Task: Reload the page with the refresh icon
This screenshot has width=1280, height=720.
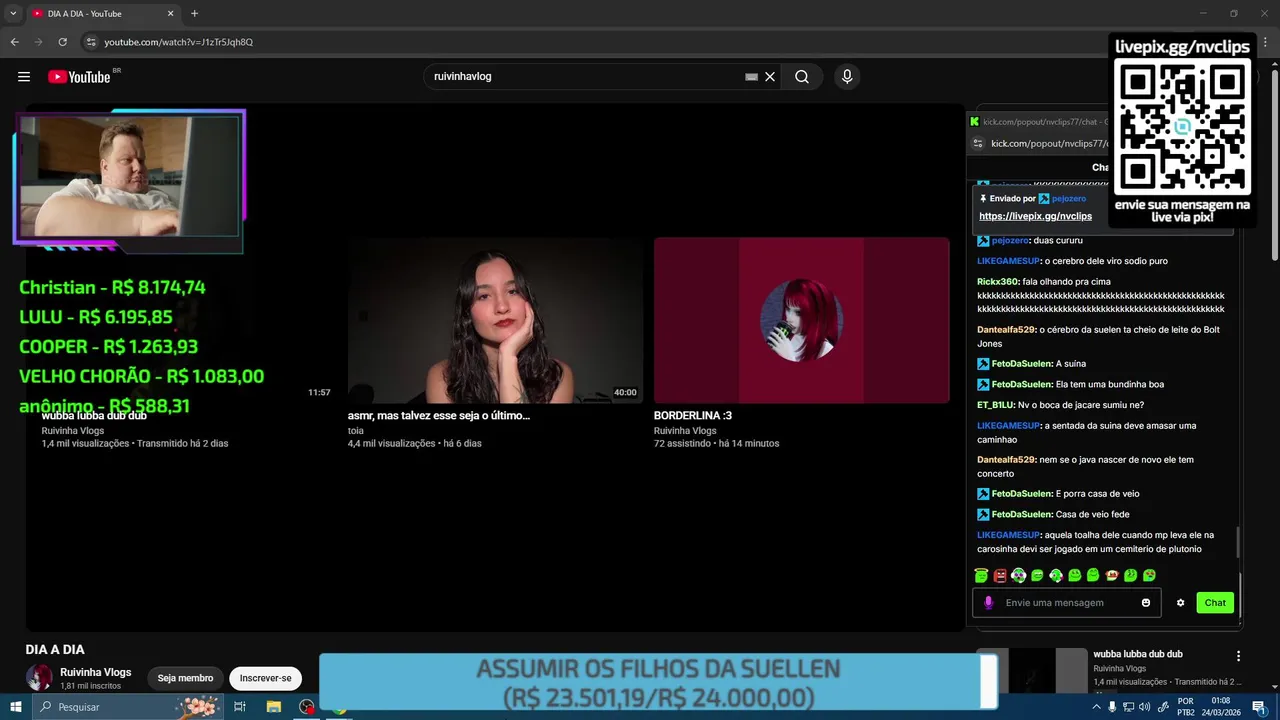Action: point(62,42)
